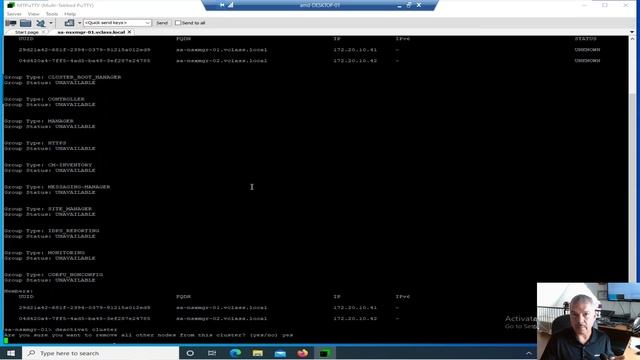
Task: Open Task View on the taskbar
Action: [212, 353]
